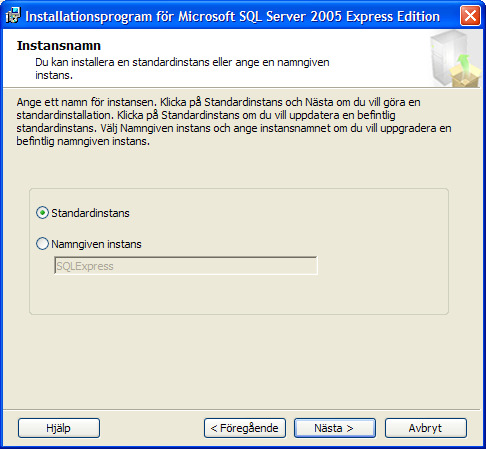Select the Standardinstans radio button
Viewport: 486px width, 449px height.
[42, 213]
